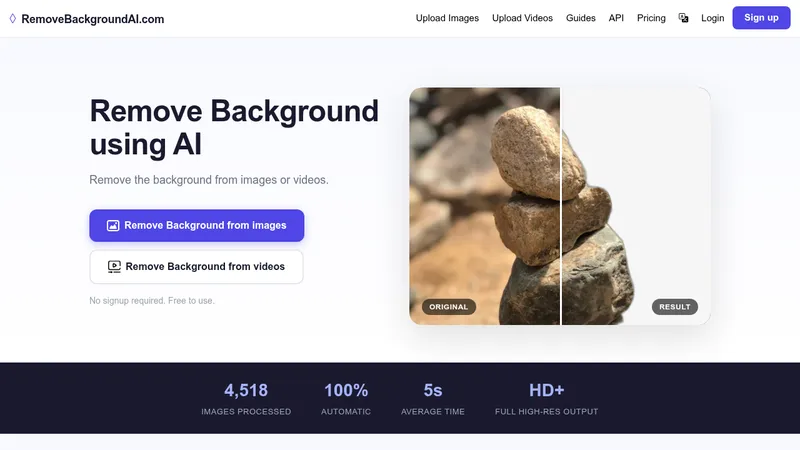This screenshot has height=450, width=800.
Task: Click the ORIGINAL label badge
Action: (x=448, y=307)
